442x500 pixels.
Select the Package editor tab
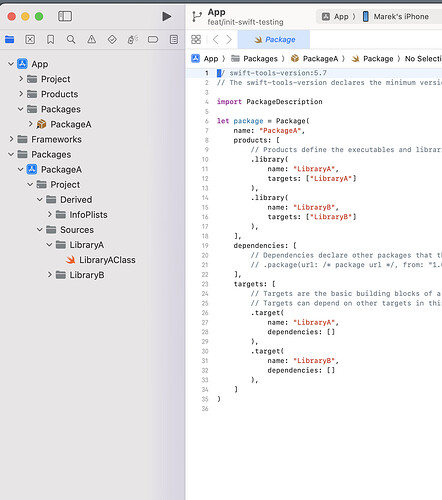tap(274, 40)
